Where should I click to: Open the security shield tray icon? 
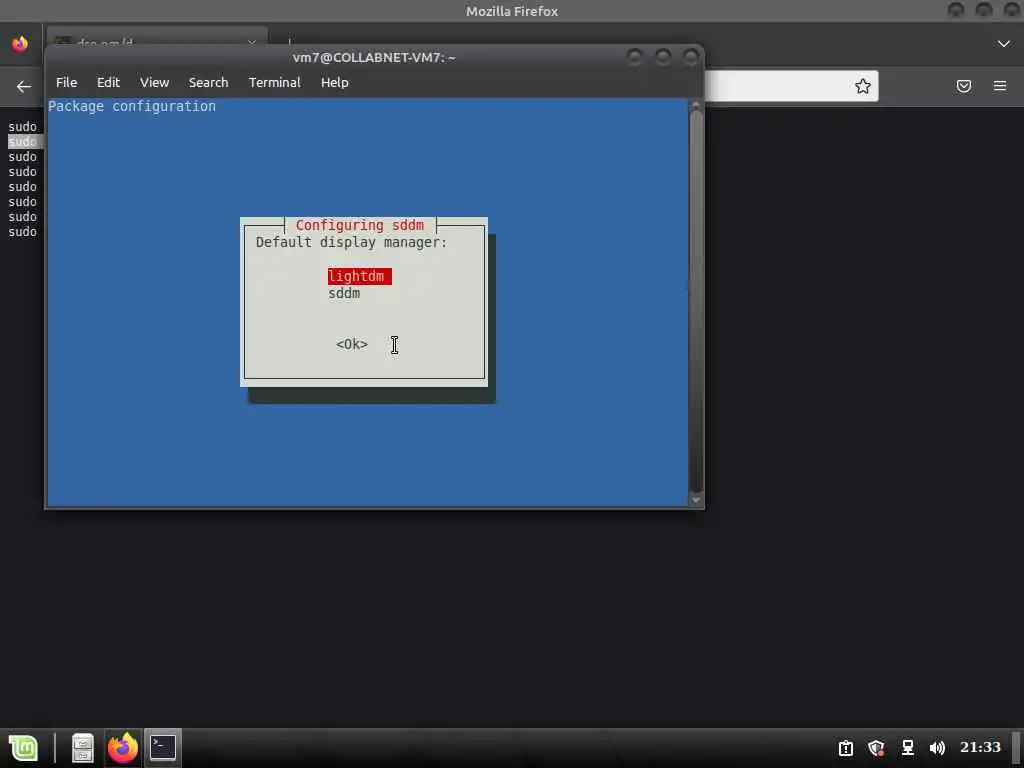pos(876,748)
